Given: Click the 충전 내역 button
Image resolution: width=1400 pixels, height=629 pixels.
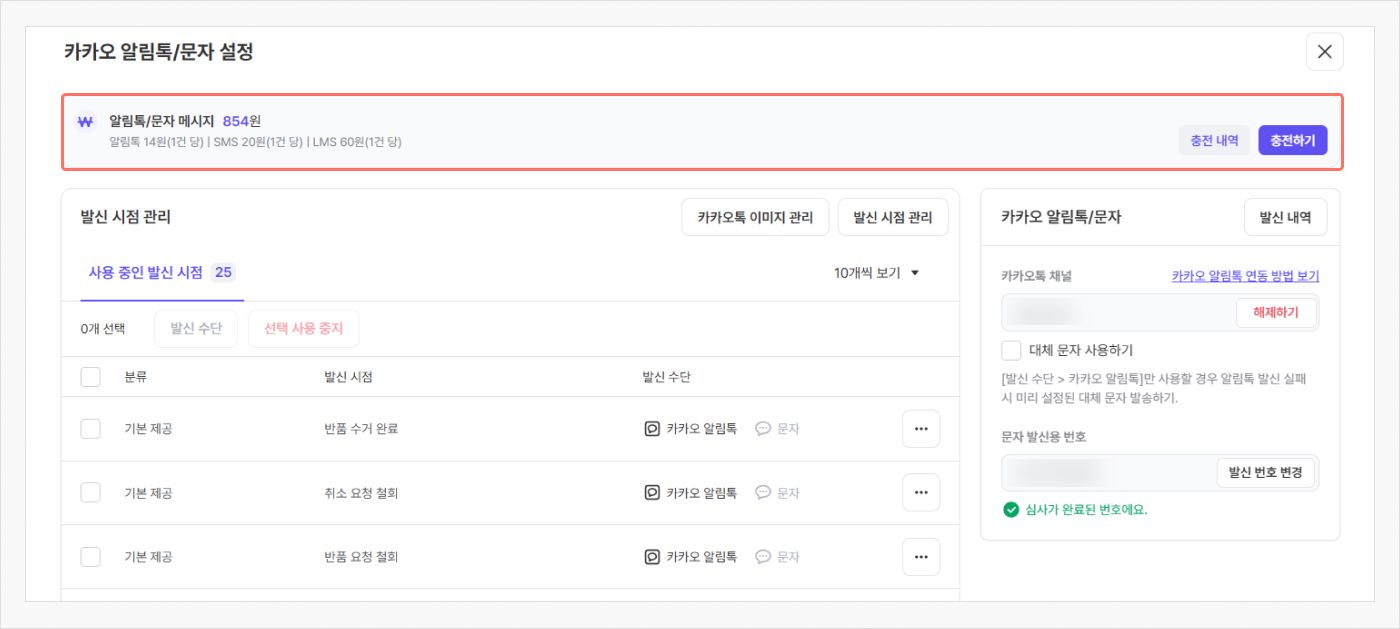Looking at the screenshot, I should pyautogui.click(x=1214, y=141).
